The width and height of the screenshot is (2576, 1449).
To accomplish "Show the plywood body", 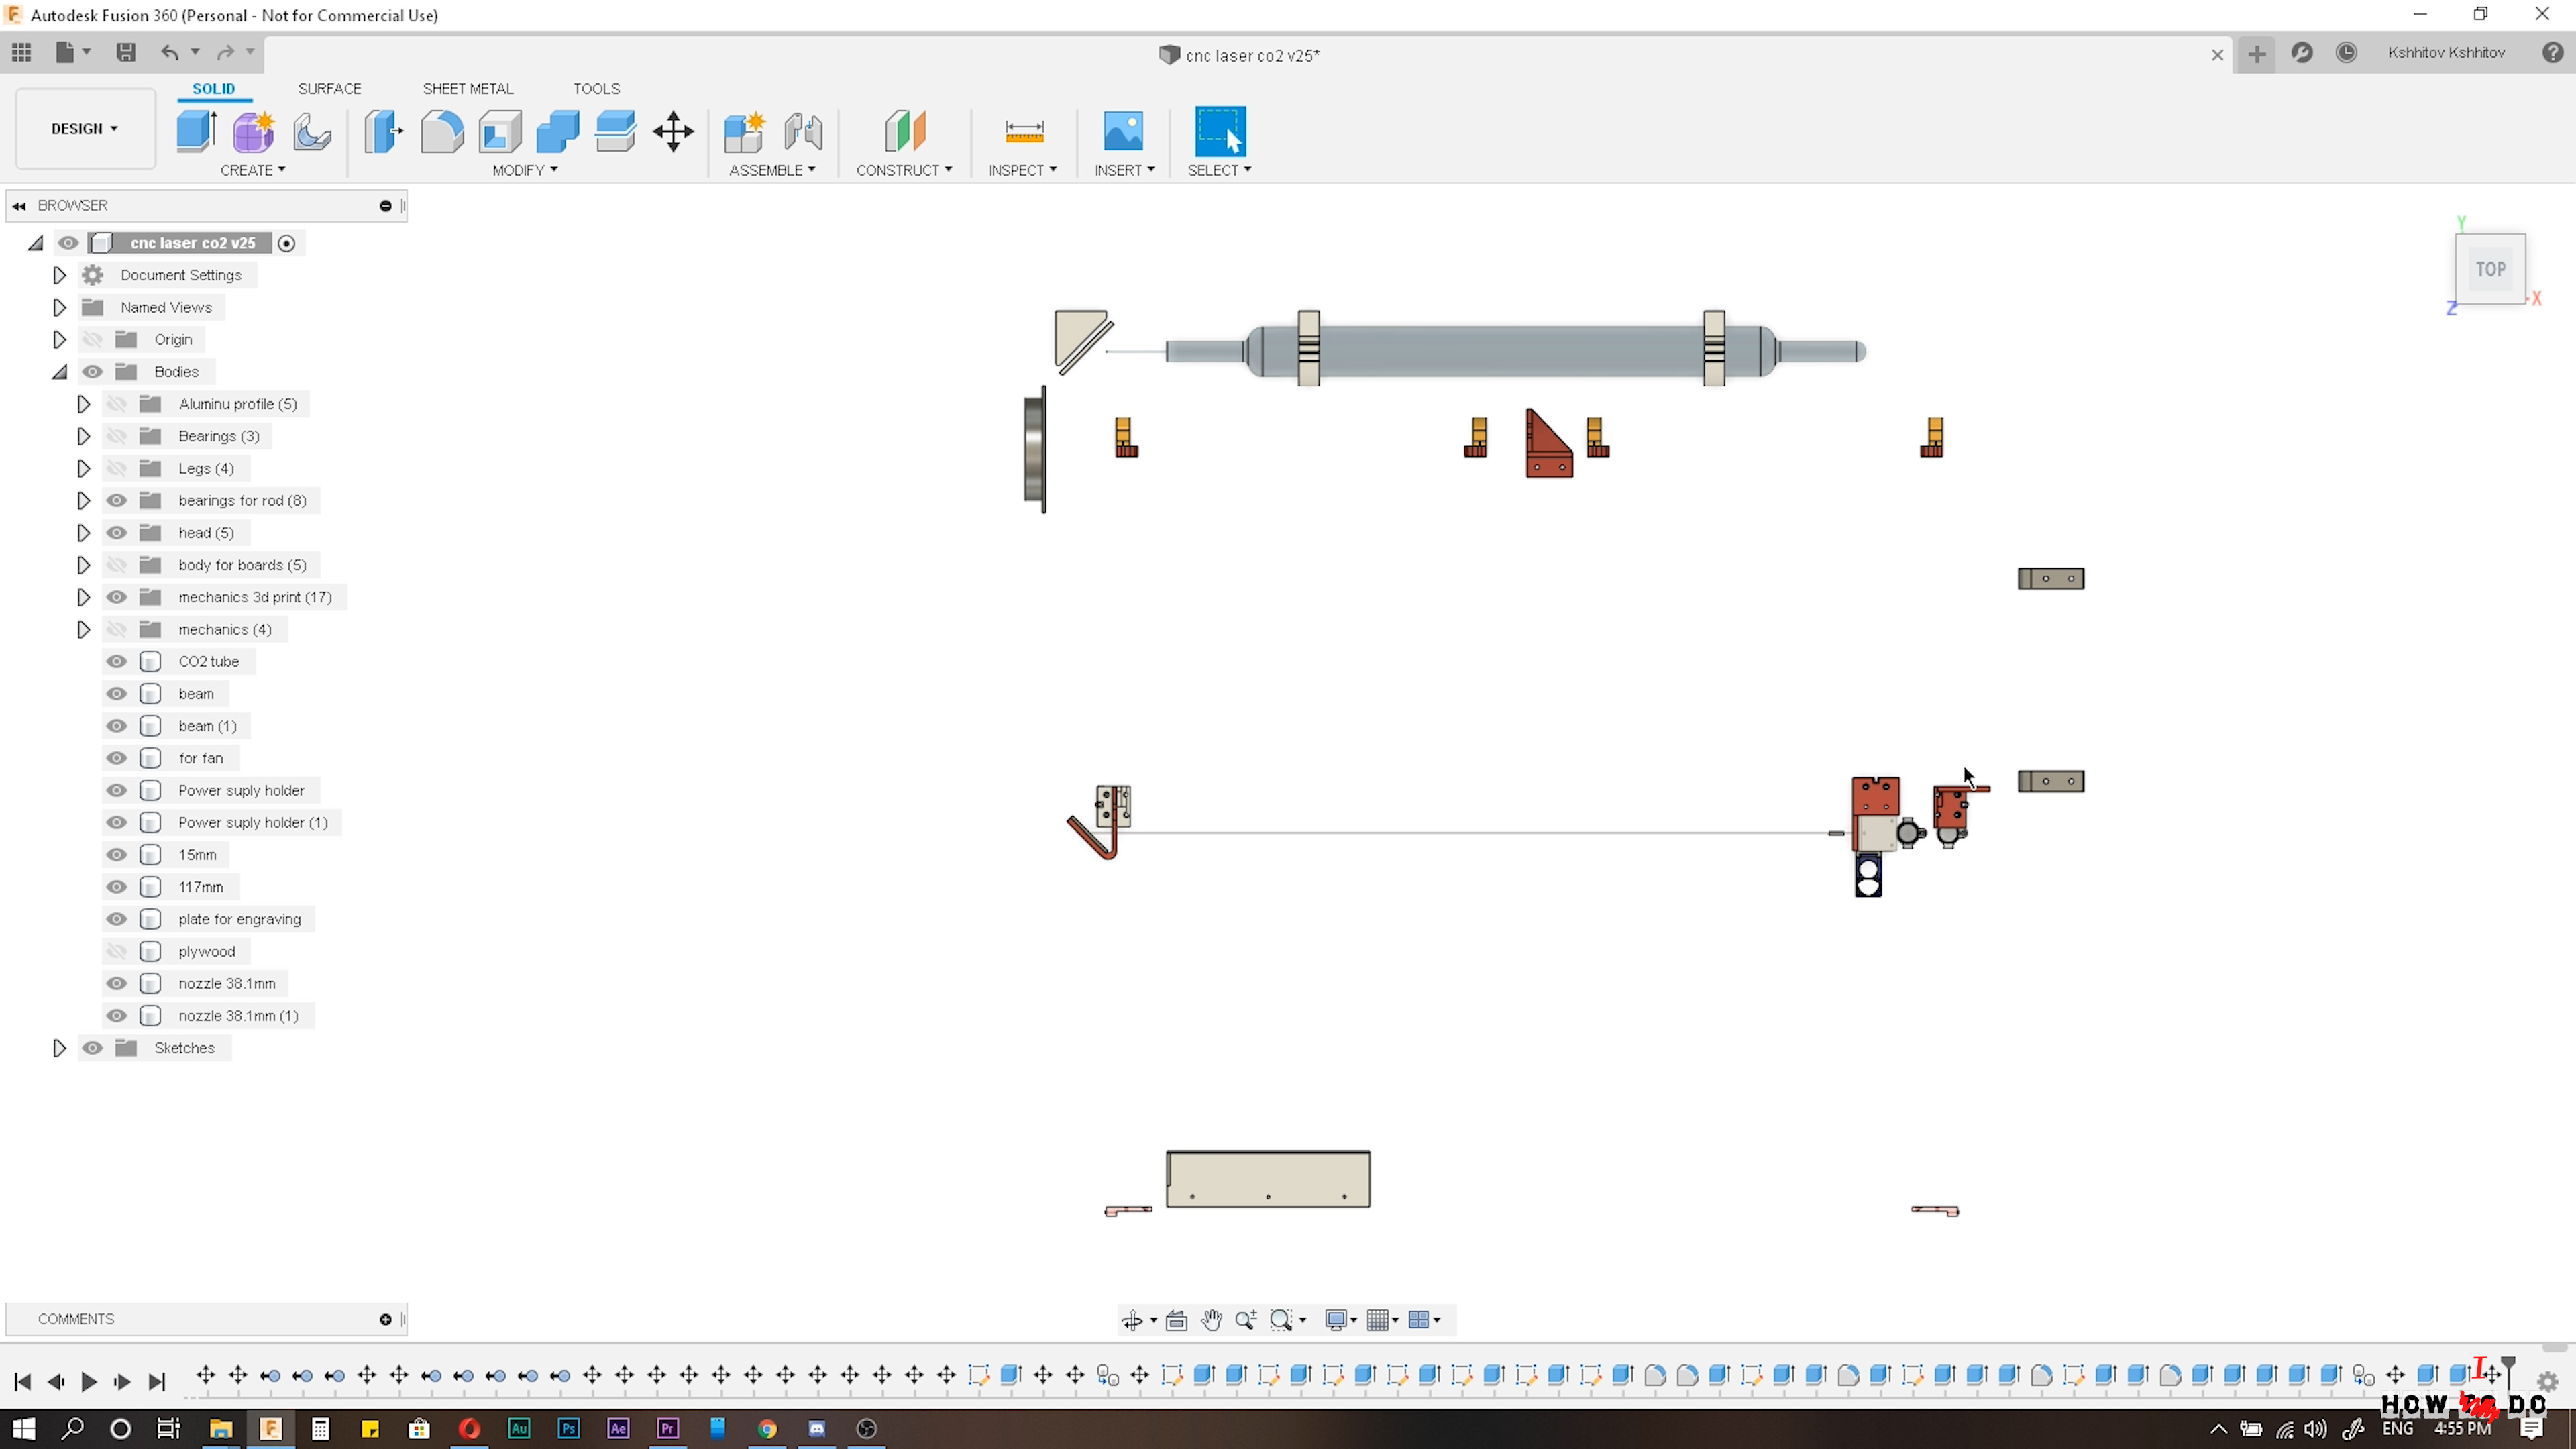I will pyautogui.click(x=117, y=951).
